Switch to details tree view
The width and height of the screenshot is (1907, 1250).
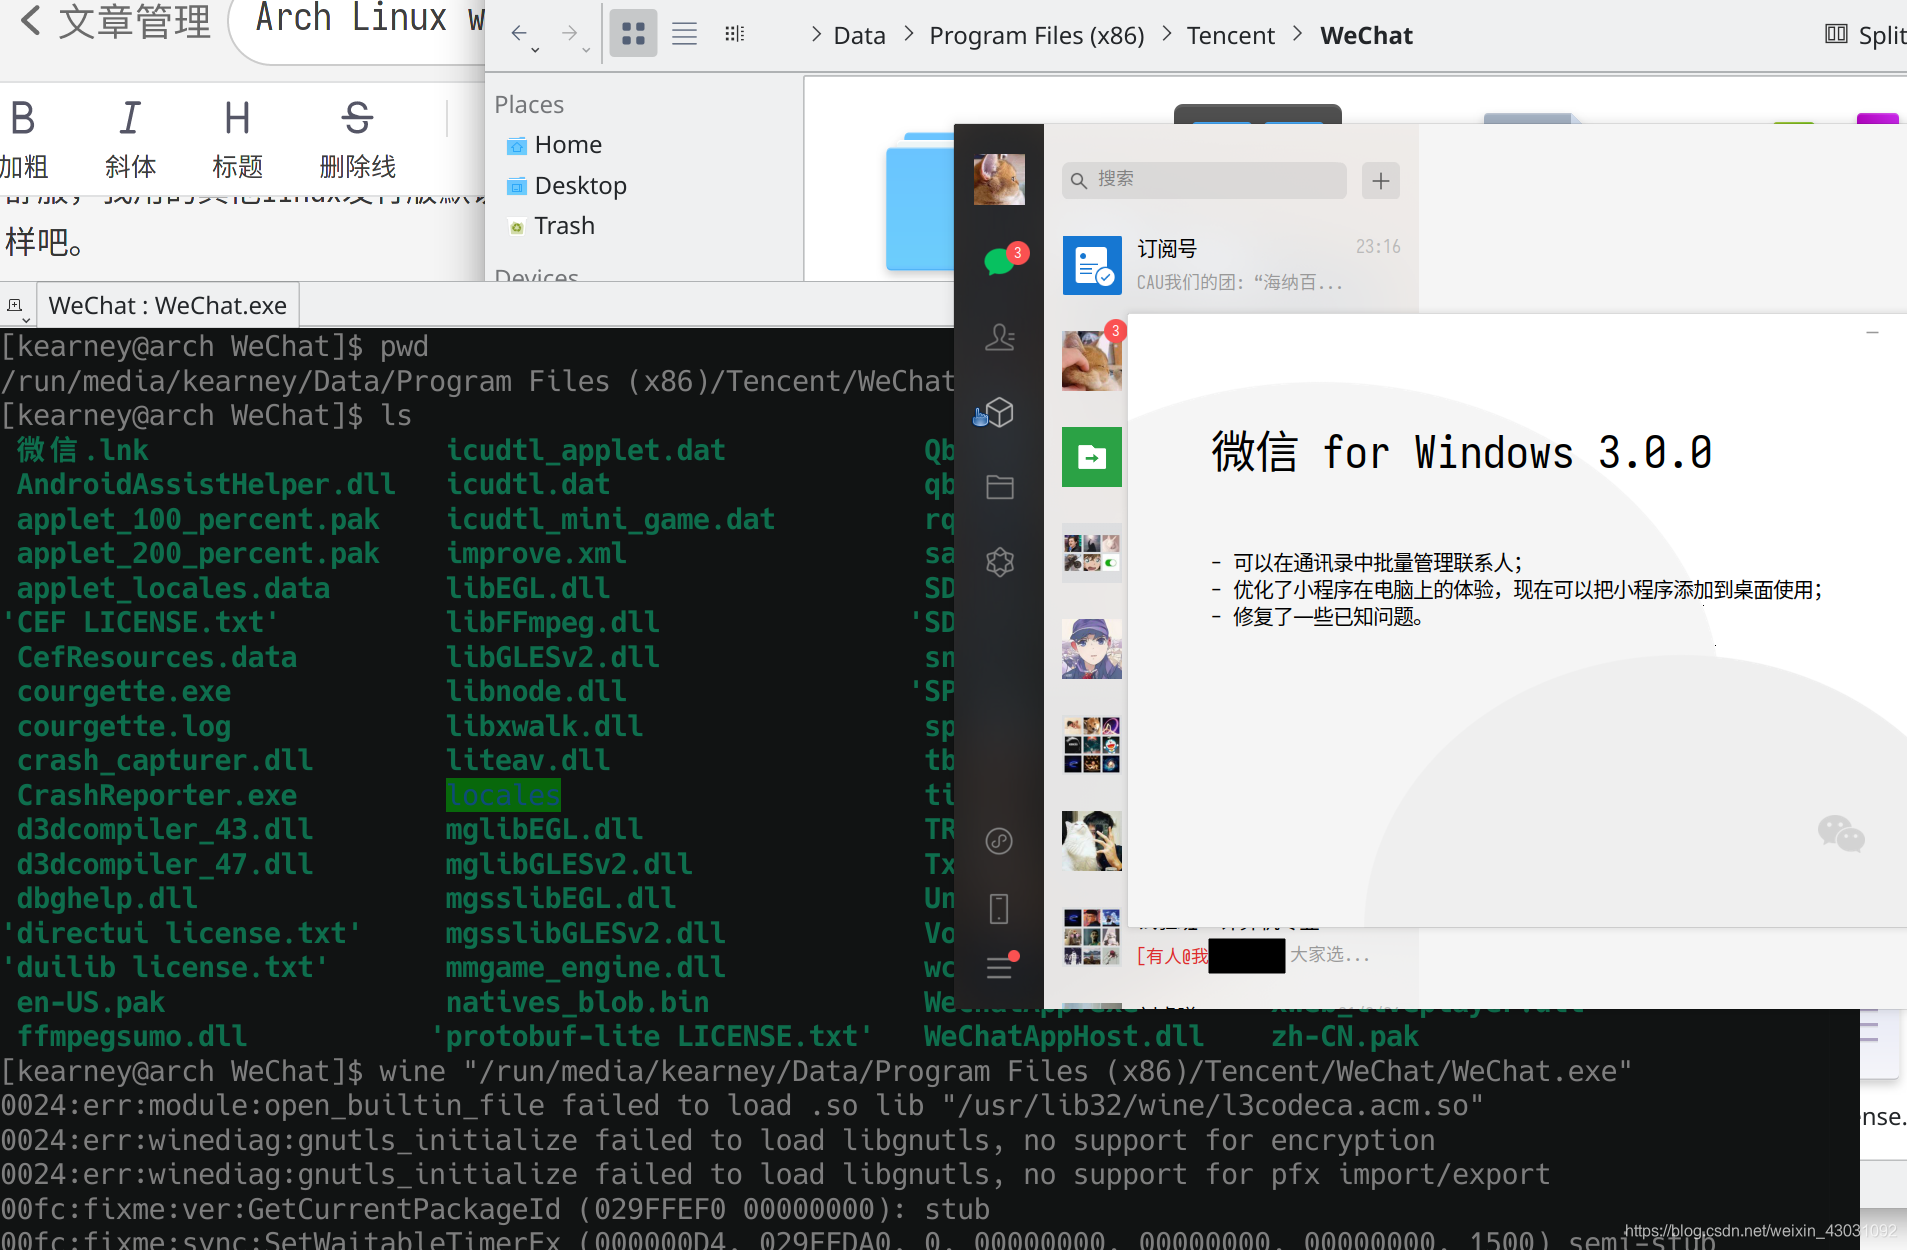tap(735, 34)
